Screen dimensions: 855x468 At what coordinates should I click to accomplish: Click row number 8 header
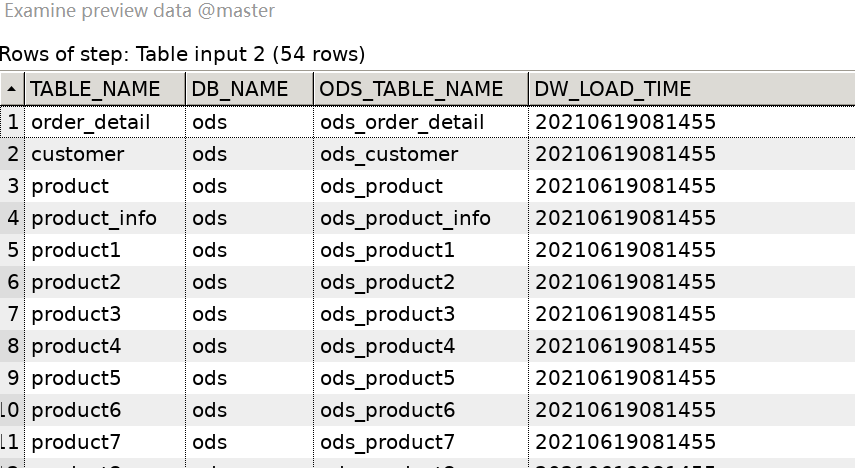[13, 346]
